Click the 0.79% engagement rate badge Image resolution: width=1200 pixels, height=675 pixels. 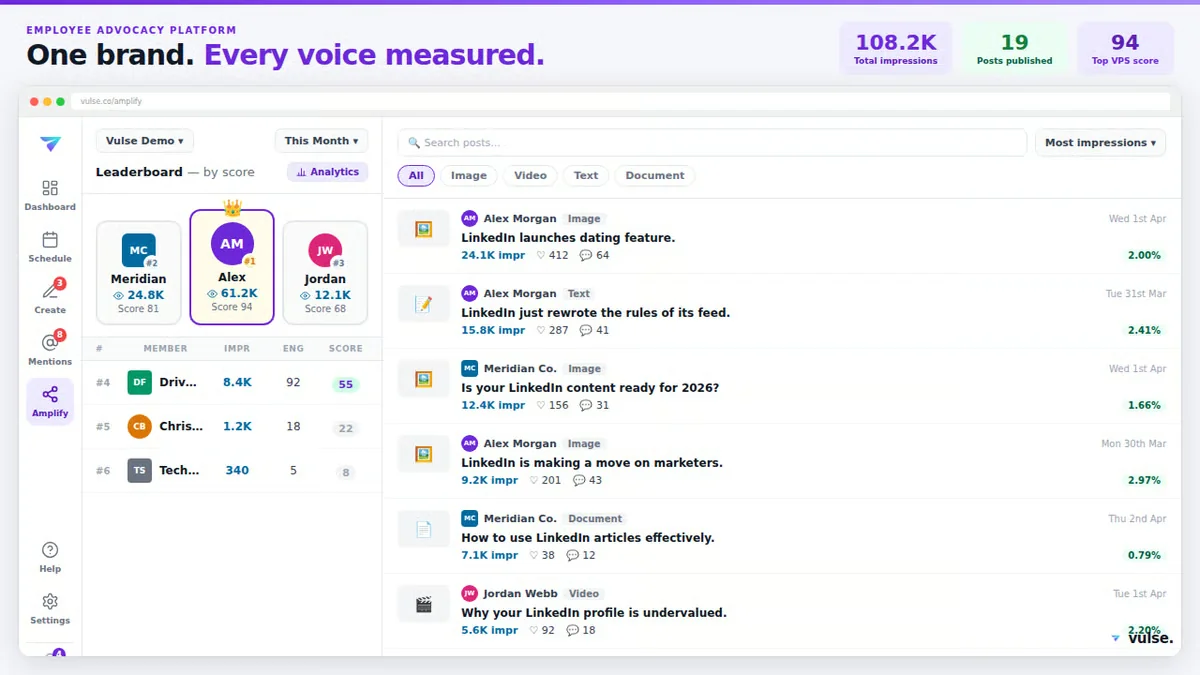point(1144,555)
